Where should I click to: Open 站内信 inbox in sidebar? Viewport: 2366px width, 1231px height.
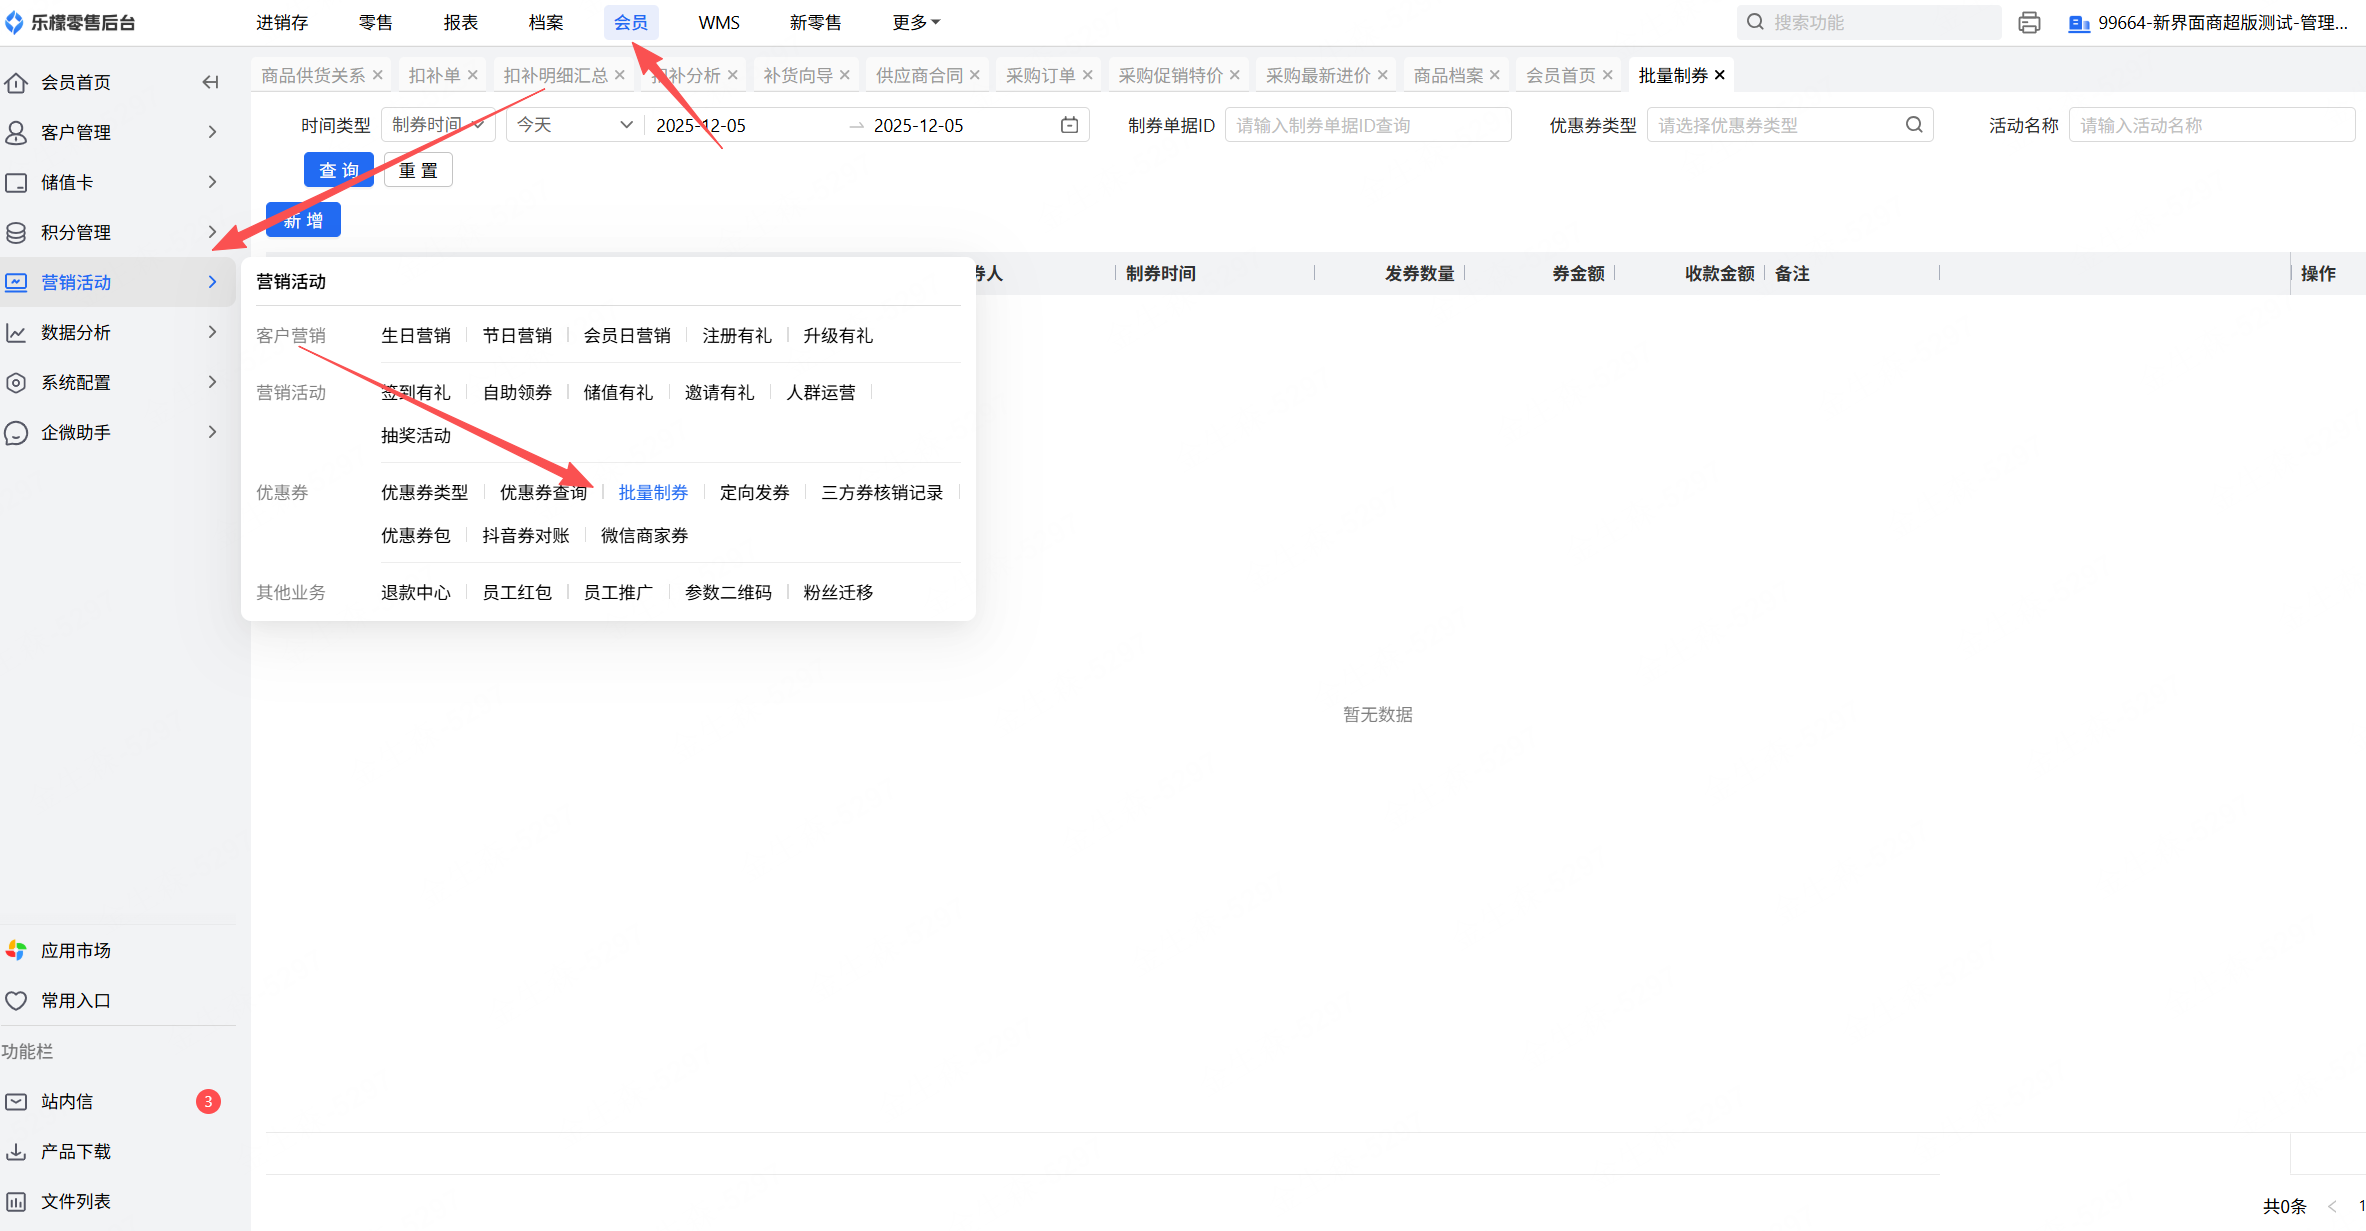coord(67,1101)
